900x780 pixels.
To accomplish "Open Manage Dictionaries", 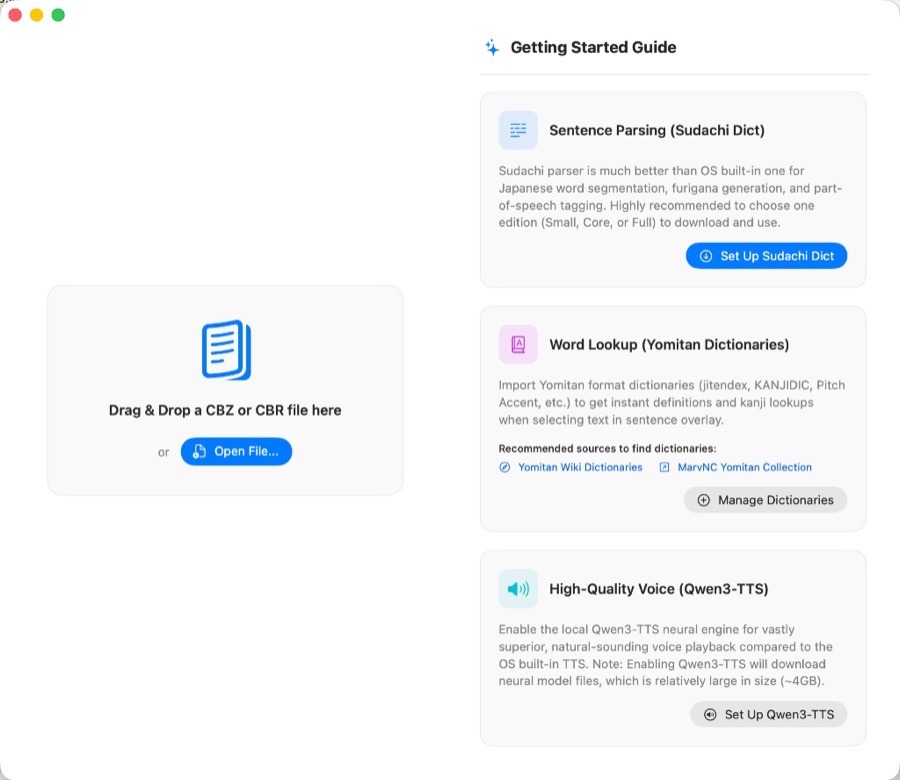I will [x=765, y=500].
